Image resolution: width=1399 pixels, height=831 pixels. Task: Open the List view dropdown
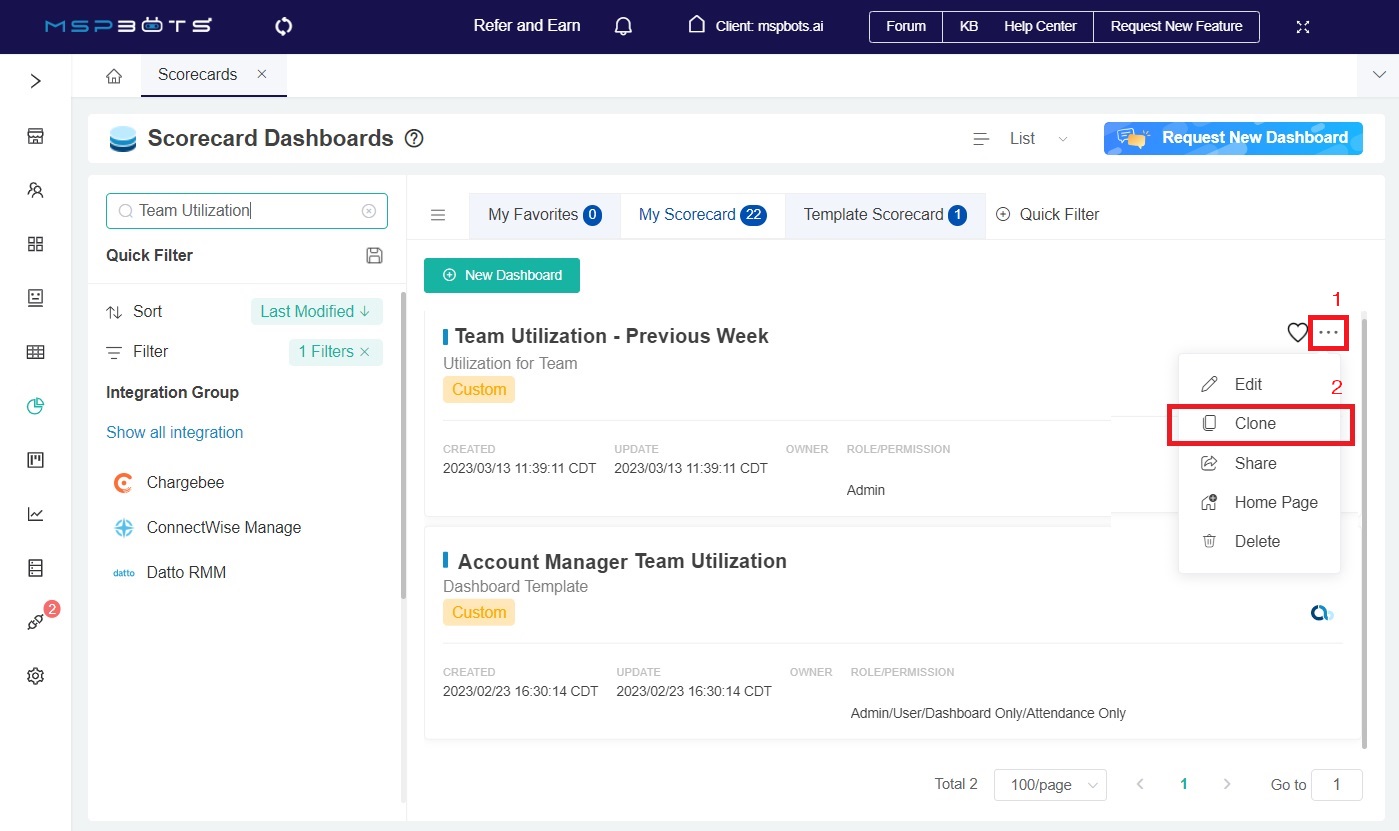[x=1022, y=139]
